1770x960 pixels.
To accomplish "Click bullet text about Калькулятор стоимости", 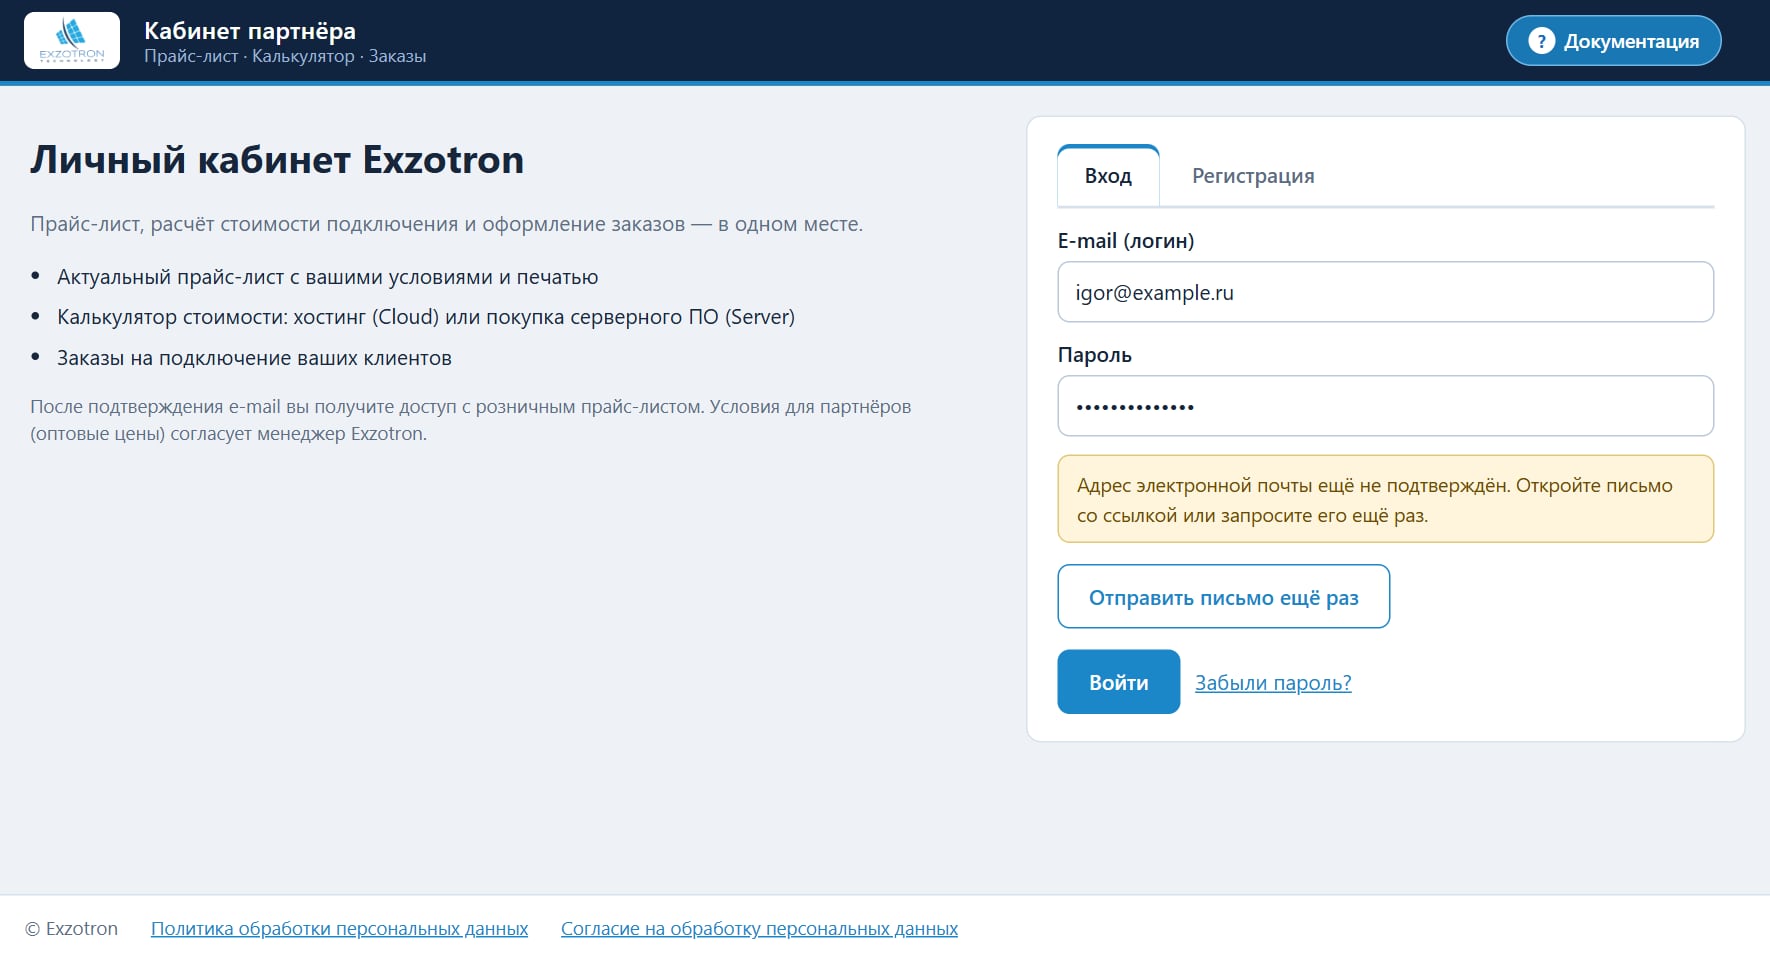I will point(426,317).
